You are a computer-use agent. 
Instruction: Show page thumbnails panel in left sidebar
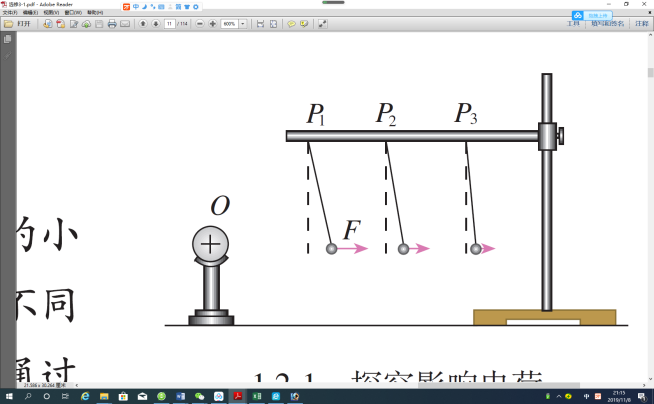(8, 39)
